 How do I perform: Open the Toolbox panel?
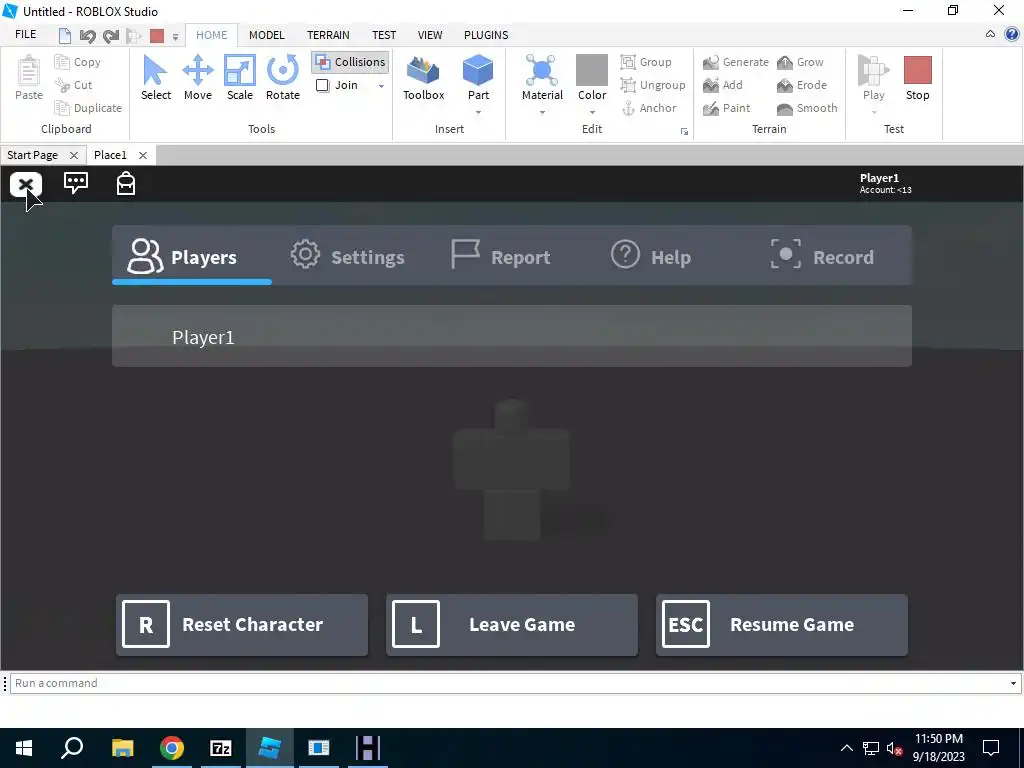423,78
